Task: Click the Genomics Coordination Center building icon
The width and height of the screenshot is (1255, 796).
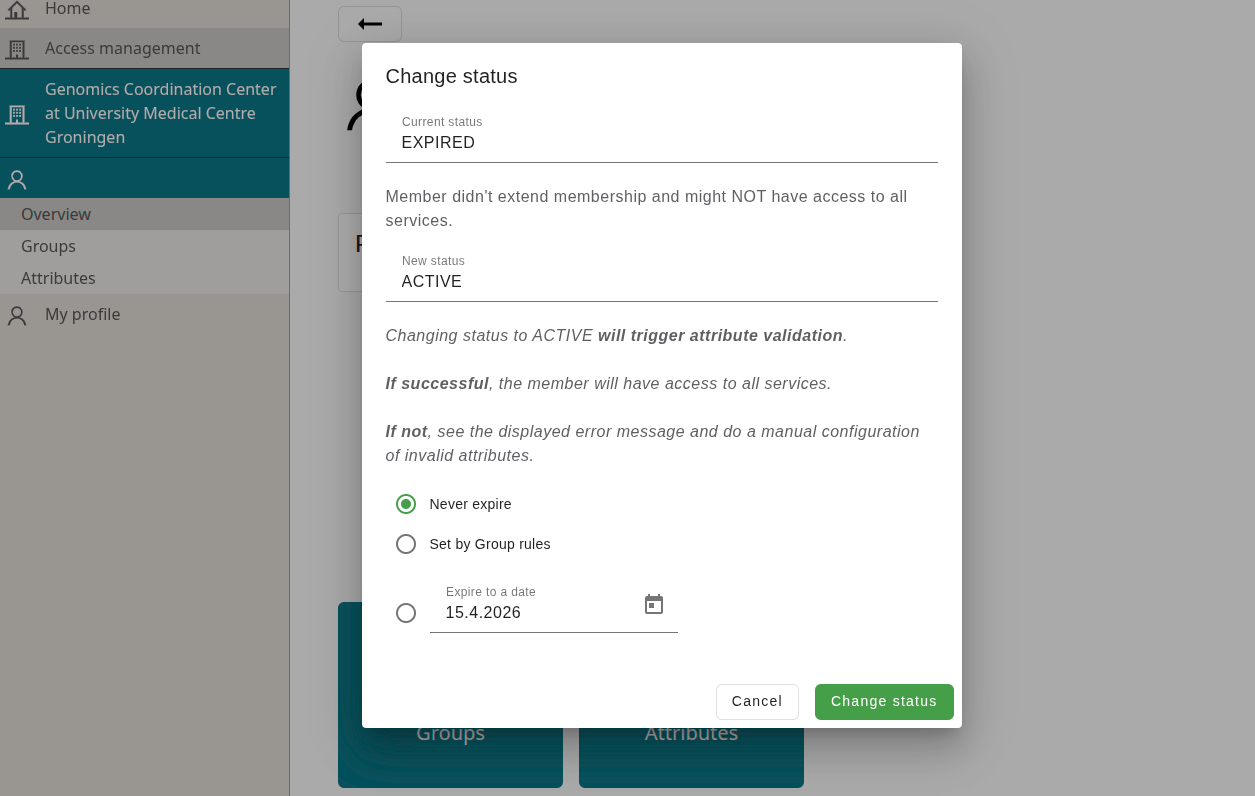Action: tap(17, 114)
